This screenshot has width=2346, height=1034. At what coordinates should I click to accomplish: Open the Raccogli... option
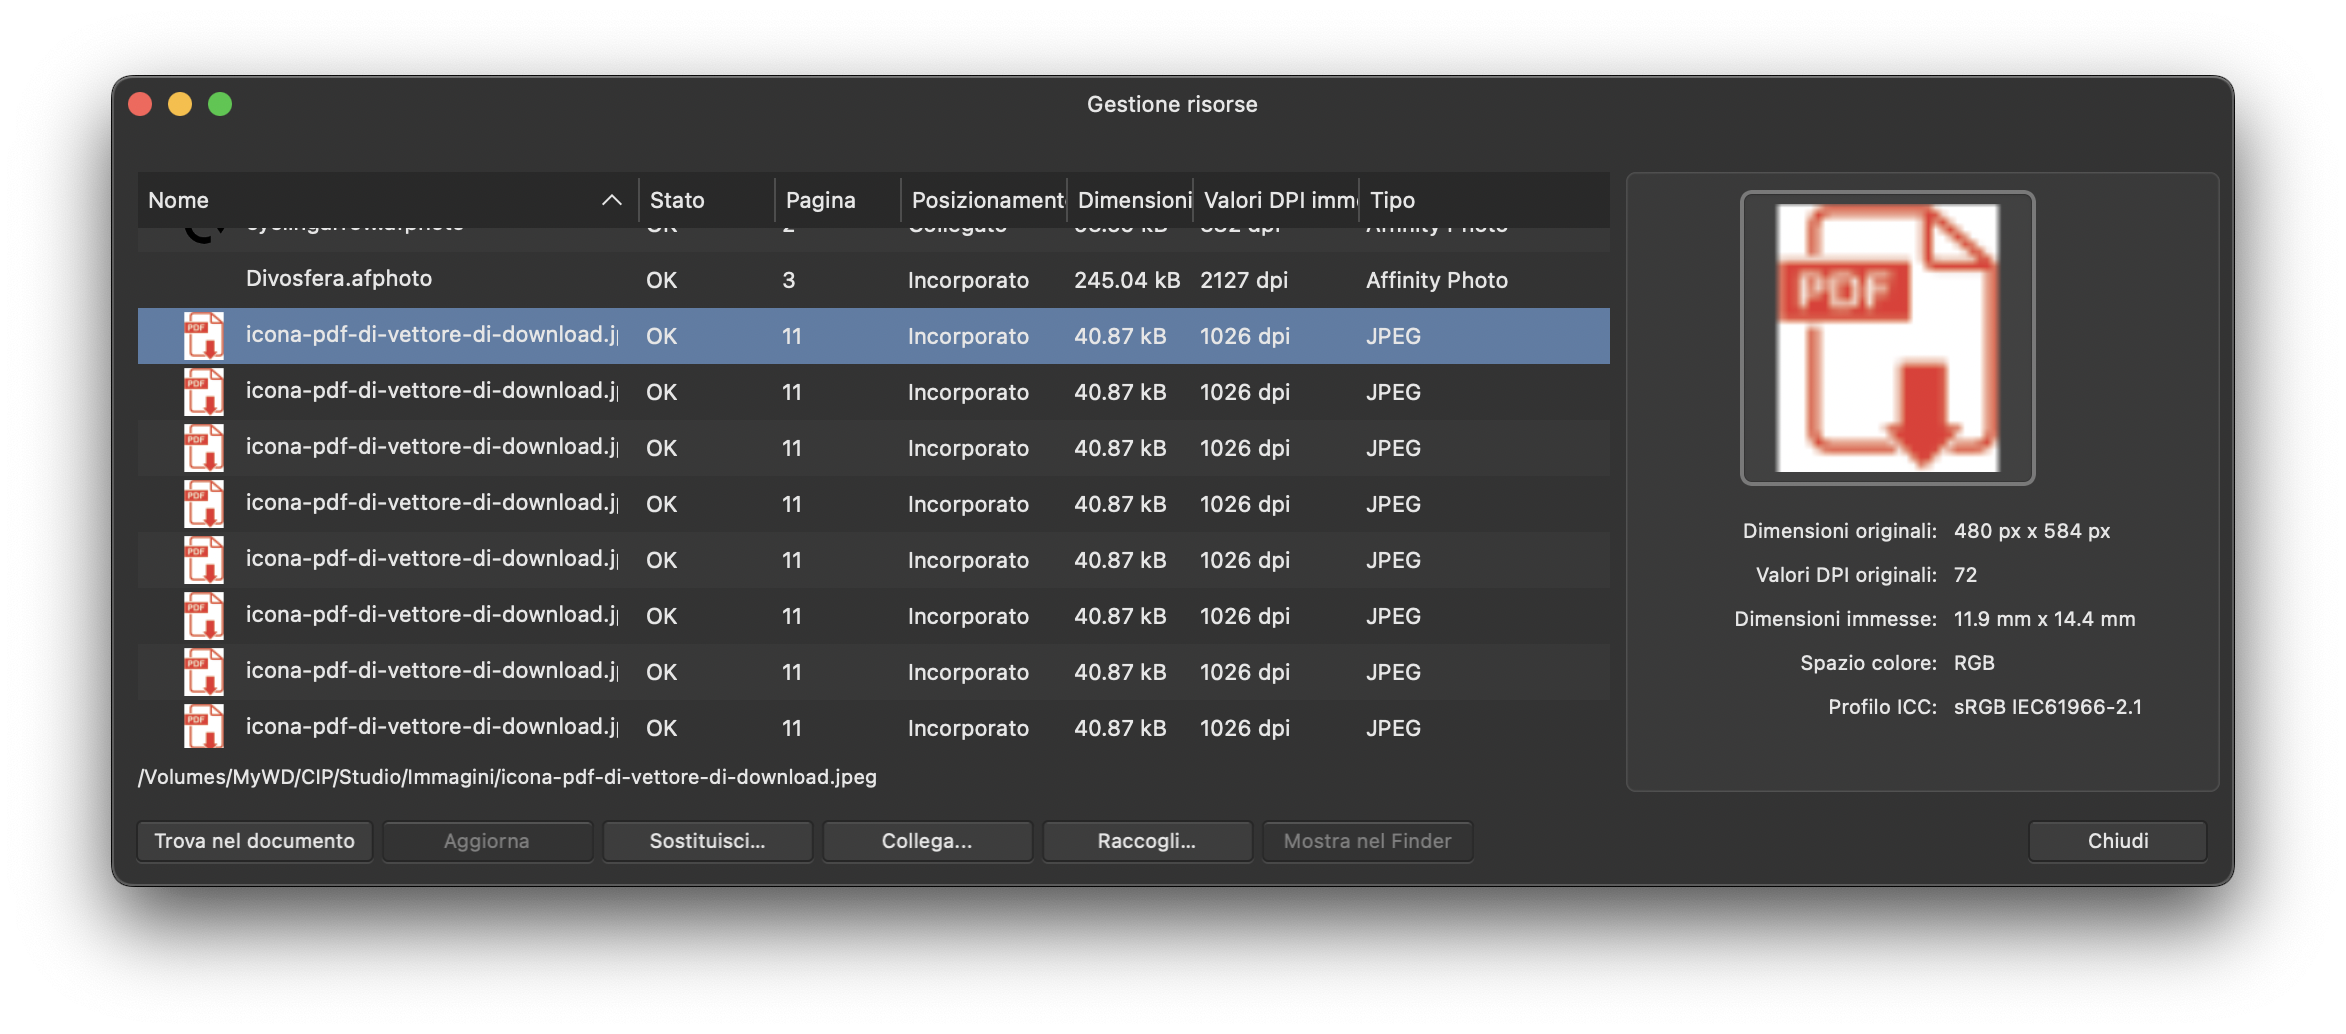coord(1147,841)
